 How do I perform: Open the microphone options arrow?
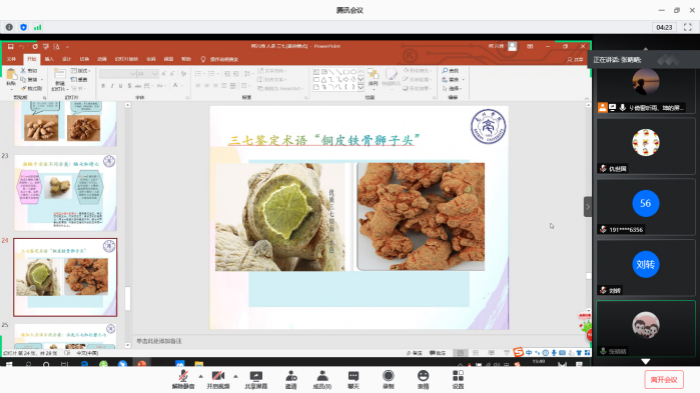[200, 376]
